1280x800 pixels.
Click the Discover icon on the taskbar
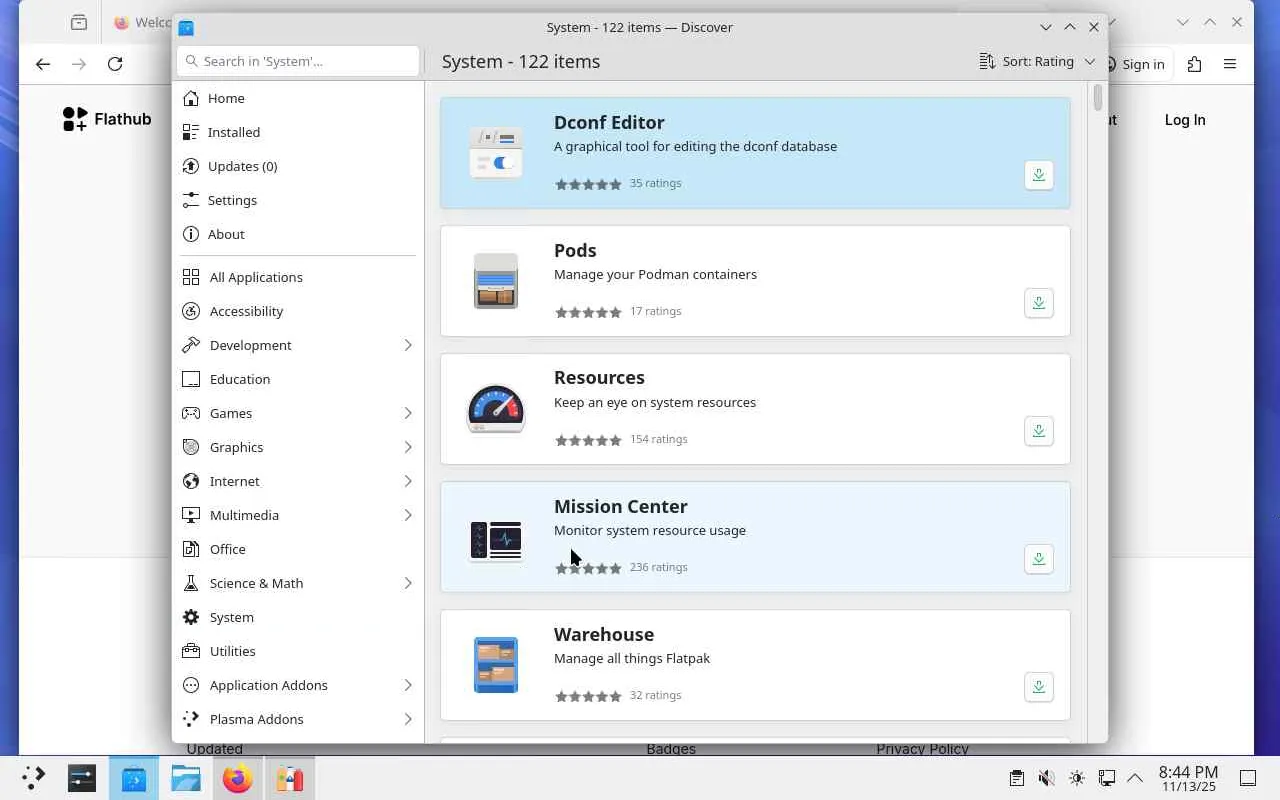click(134, 778)
